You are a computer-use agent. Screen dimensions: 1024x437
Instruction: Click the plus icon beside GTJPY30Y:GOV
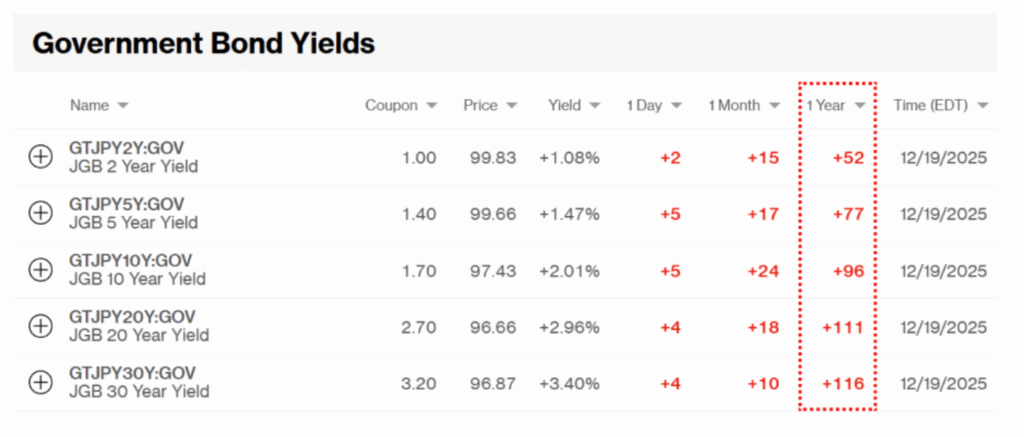[x=40, y=382]
